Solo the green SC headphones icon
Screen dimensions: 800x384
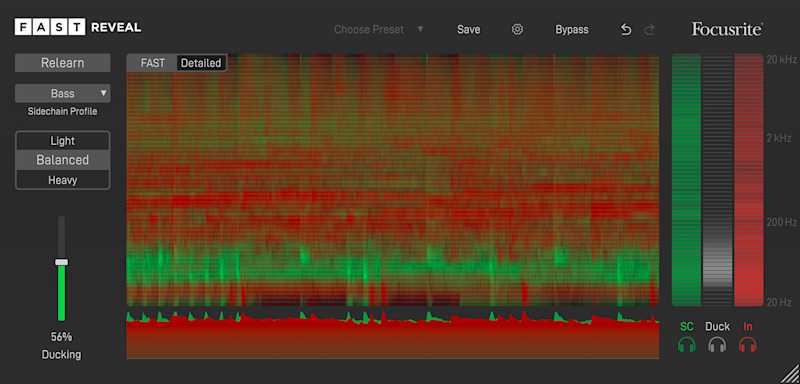point(687,345)
